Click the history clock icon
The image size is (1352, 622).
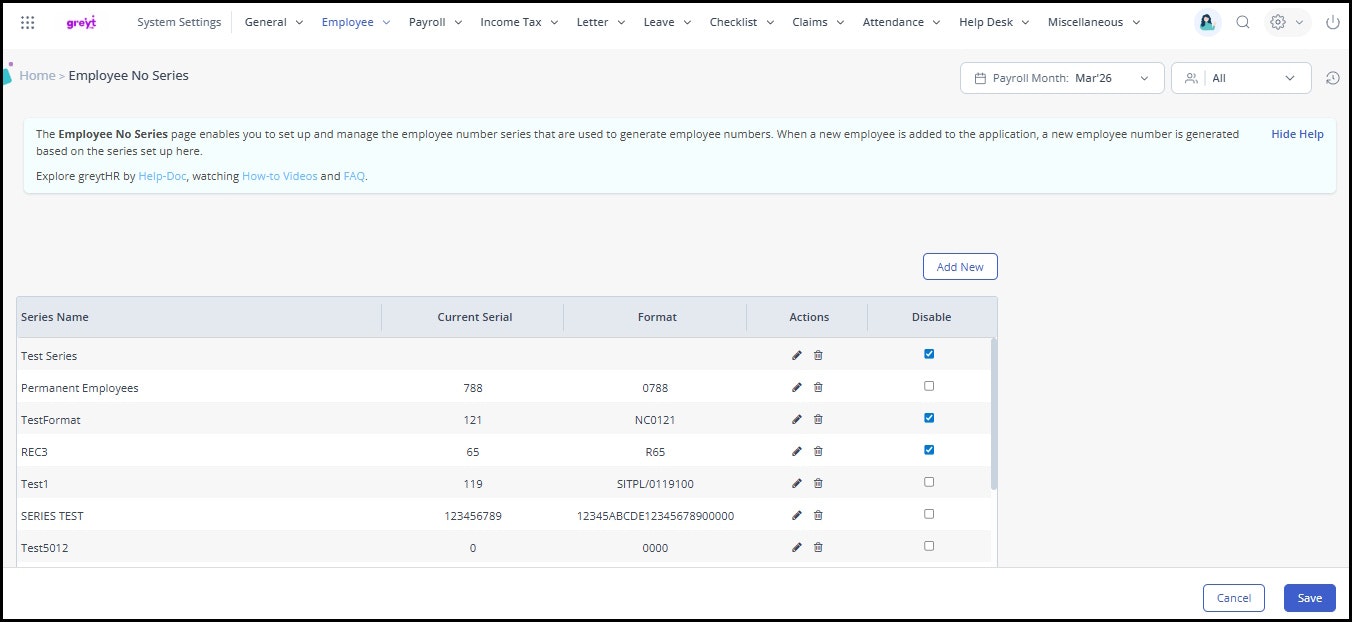(1332, 78)
